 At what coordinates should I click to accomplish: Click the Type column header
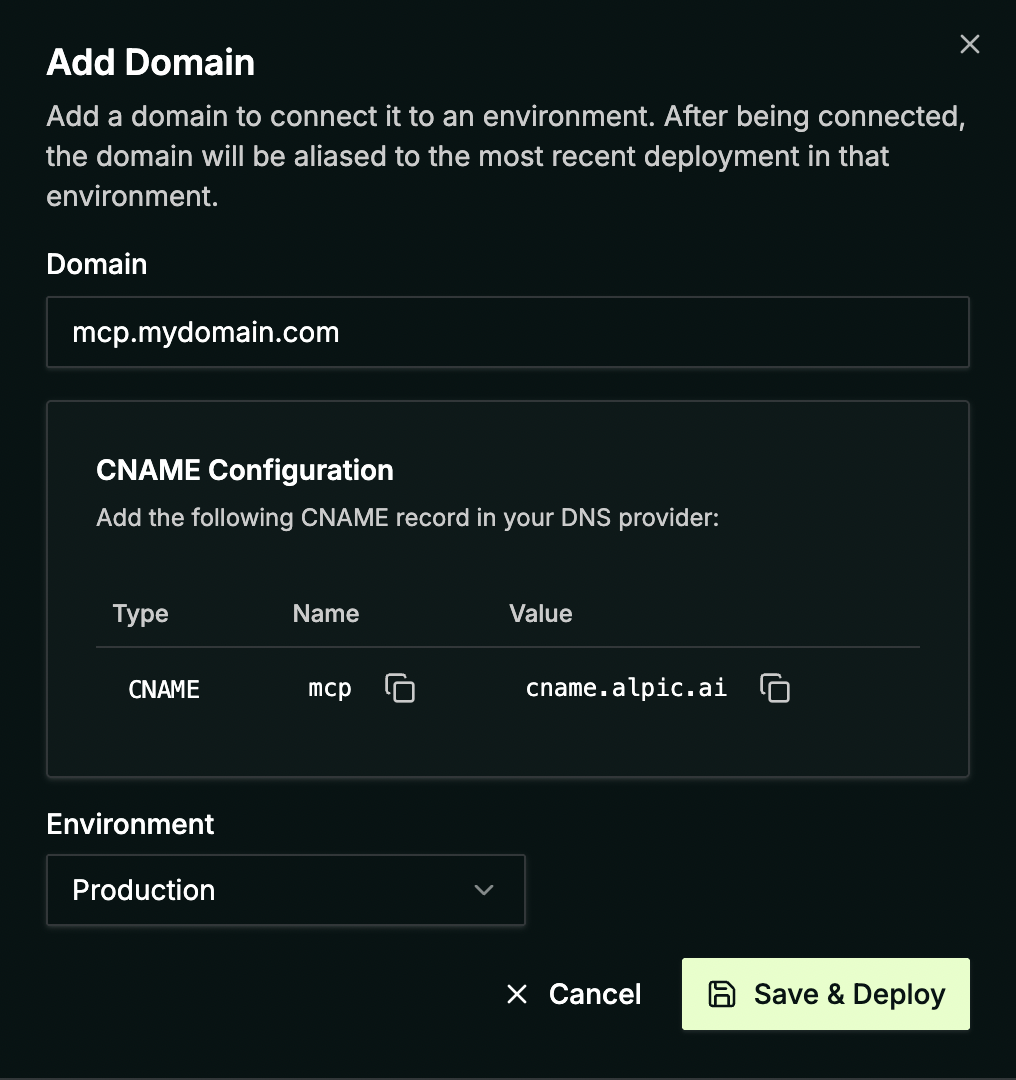tap(140, 613)
